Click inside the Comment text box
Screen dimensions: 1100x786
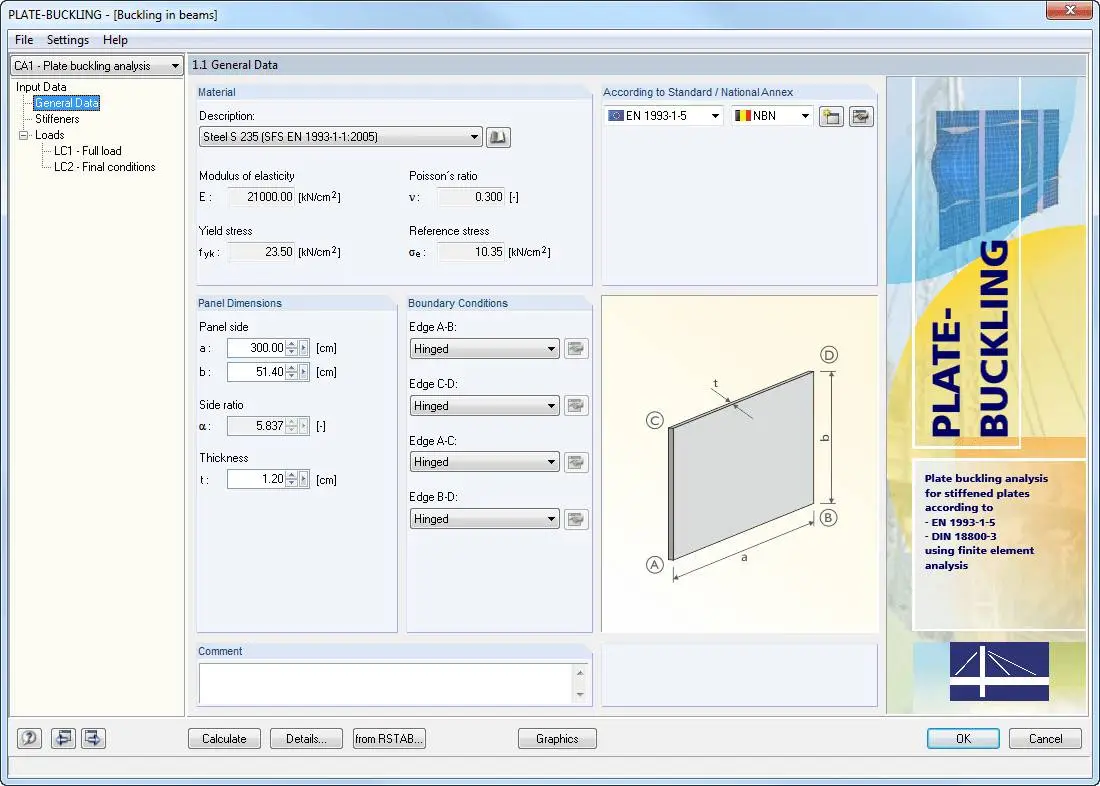point(387,684)
